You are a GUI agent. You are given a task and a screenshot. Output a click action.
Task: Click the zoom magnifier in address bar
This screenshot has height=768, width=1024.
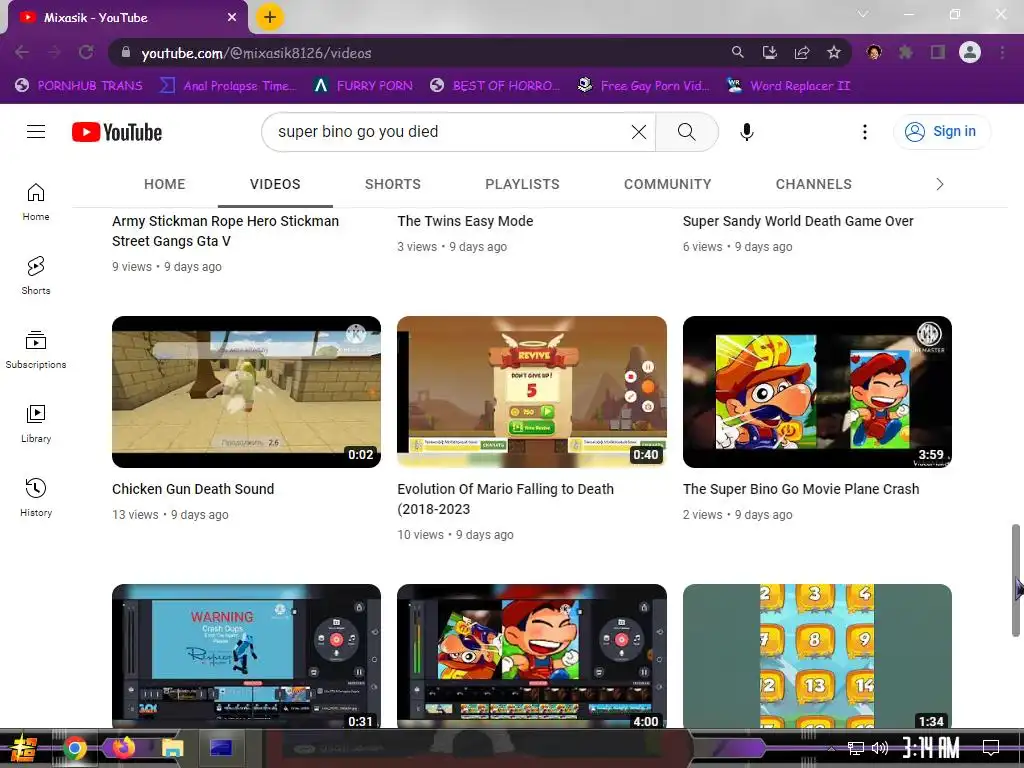[x=737, y=52]
